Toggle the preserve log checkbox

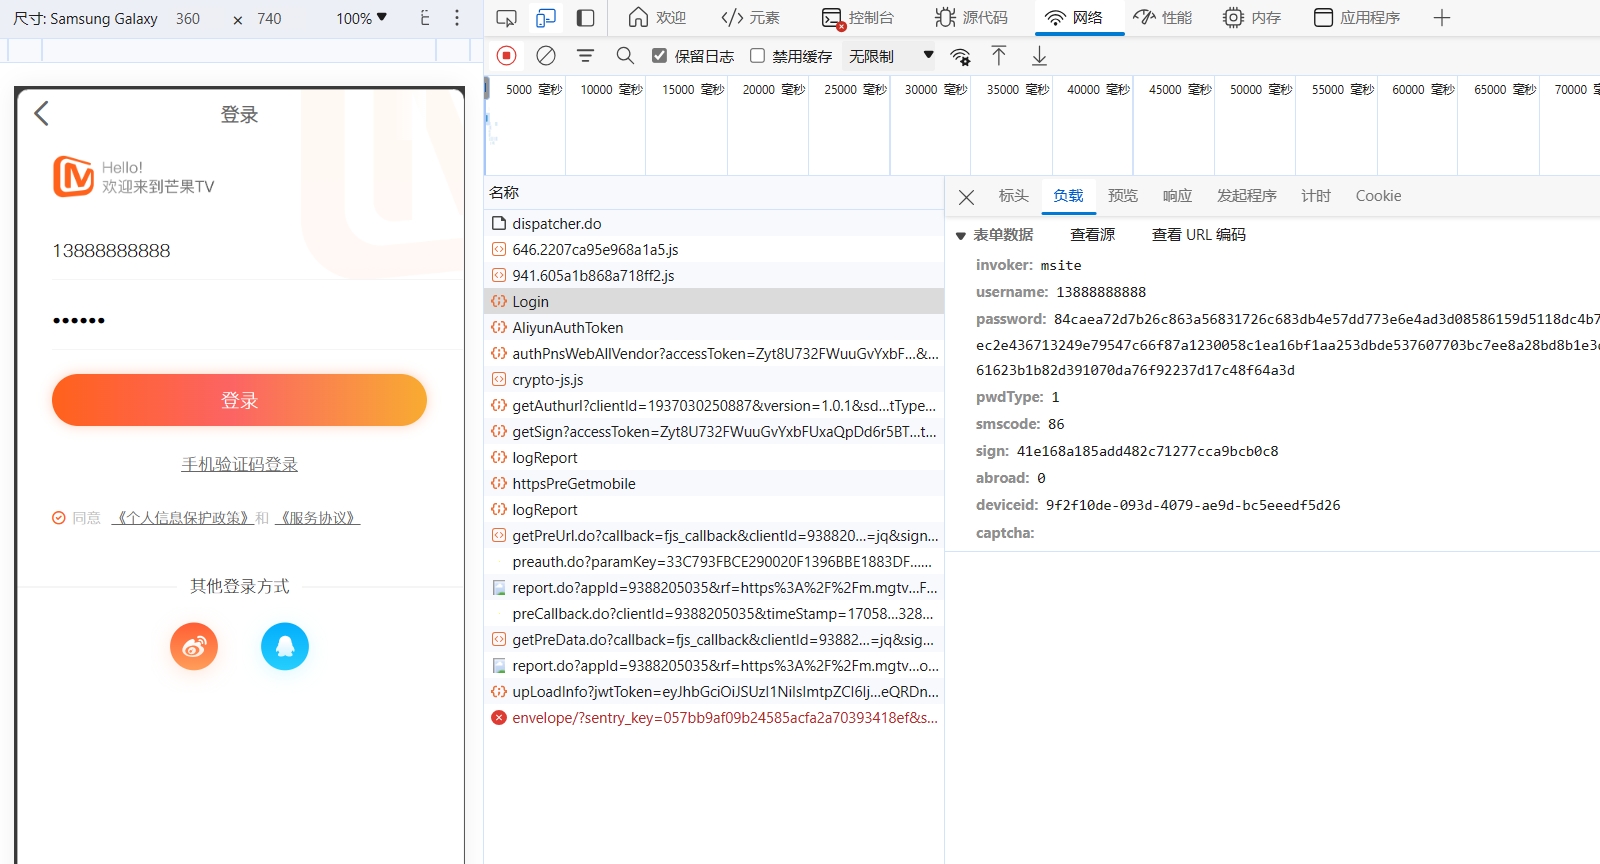pos(659,56)
